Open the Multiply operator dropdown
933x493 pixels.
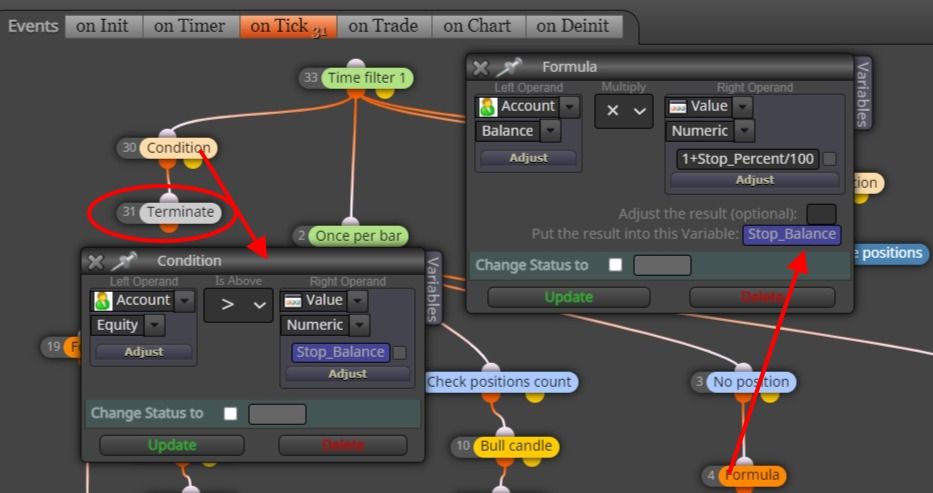click(x=624, y=111)
